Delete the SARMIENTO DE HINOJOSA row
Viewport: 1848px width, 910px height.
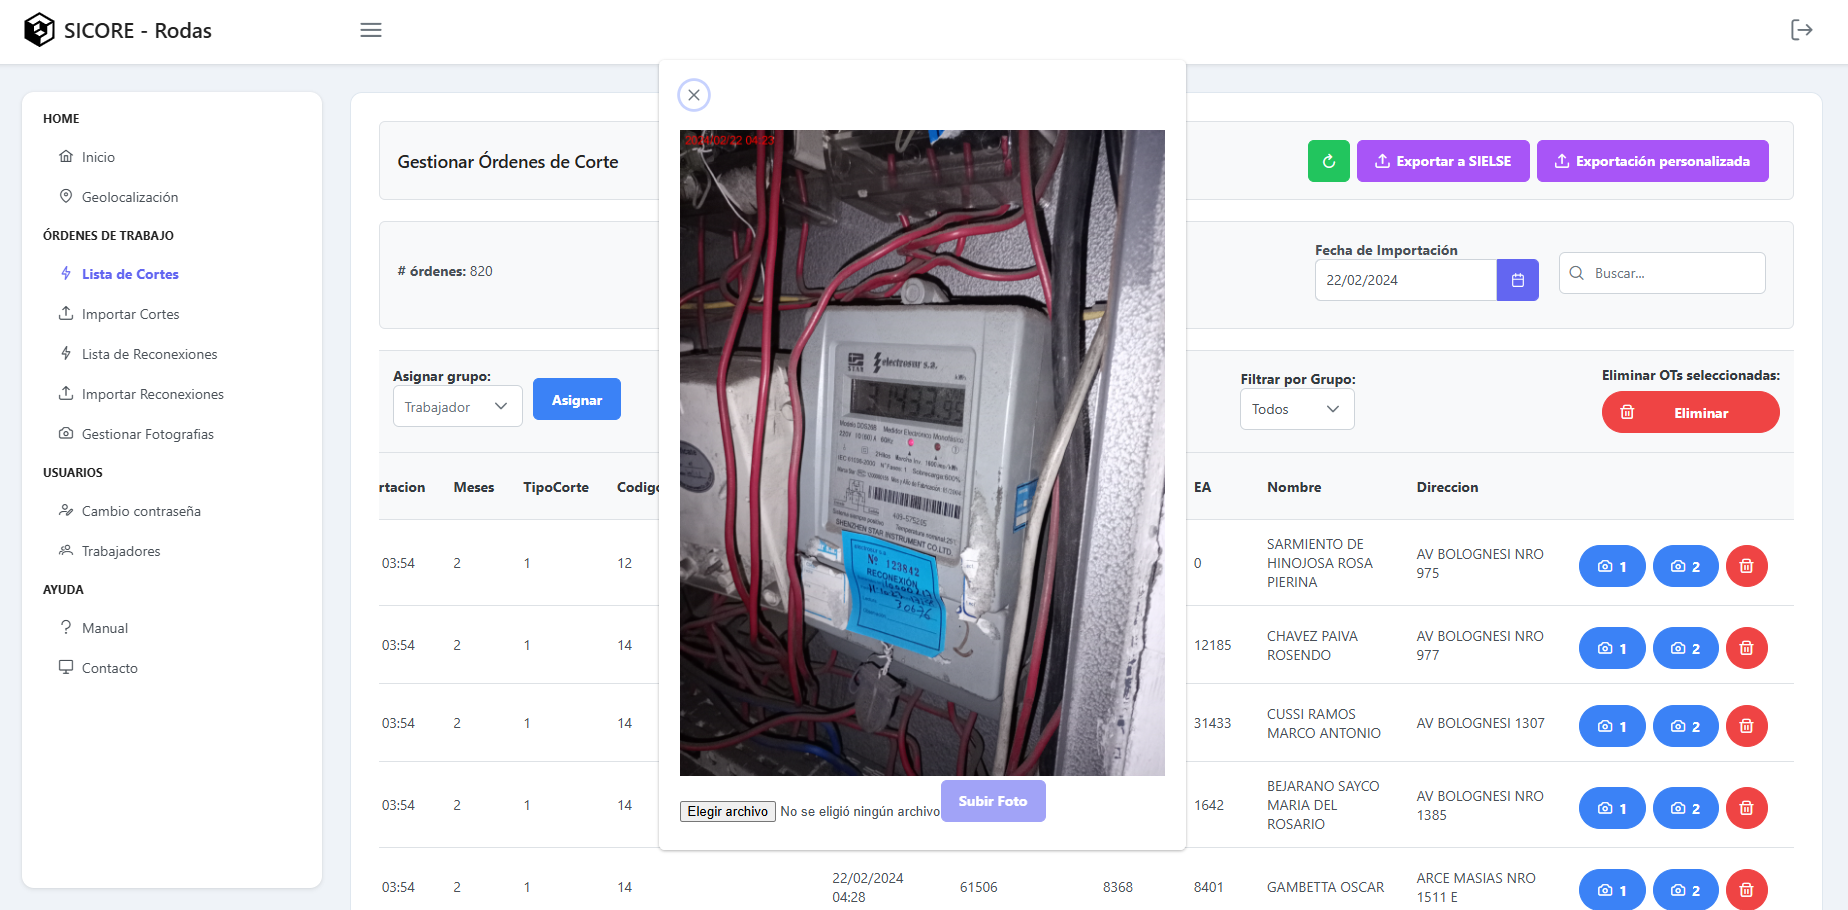tap(1746, 566)
